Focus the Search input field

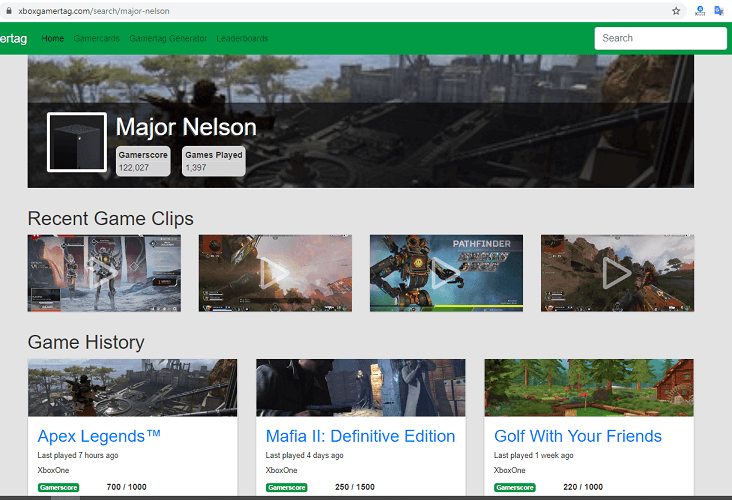[661, 38]
